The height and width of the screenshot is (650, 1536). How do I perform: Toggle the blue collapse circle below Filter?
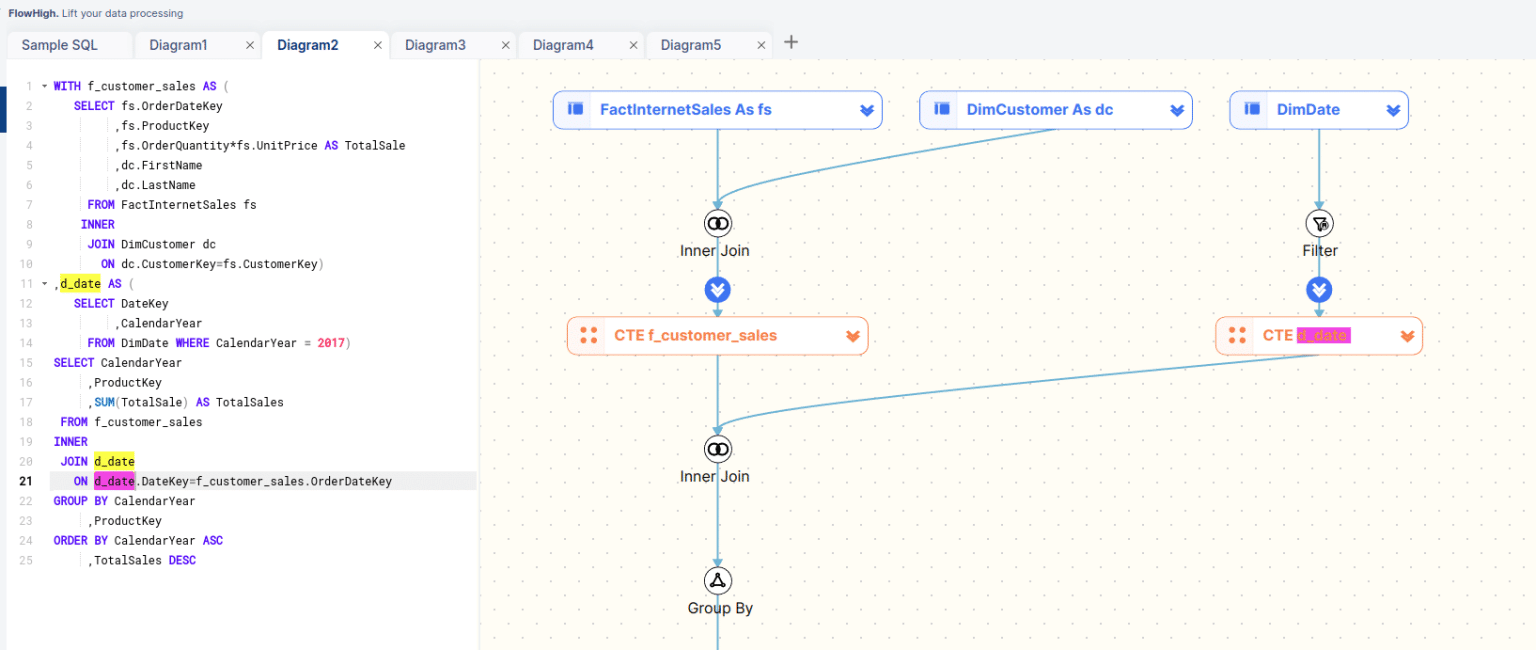tap(1319, 290)
